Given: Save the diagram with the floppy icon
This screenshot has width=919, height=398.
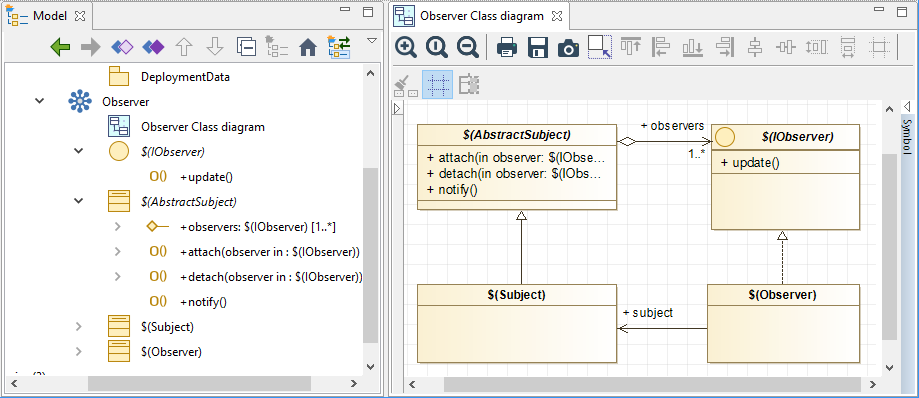Looking at the screenshot, I should coord(537,47).
